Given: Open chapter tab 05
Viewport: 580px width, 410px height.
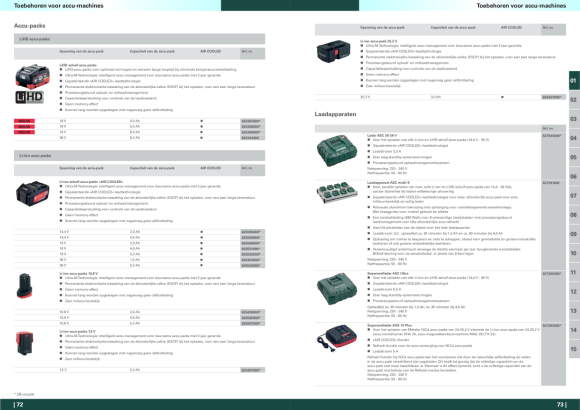Looking at the screenshot, I should (574, 157).
